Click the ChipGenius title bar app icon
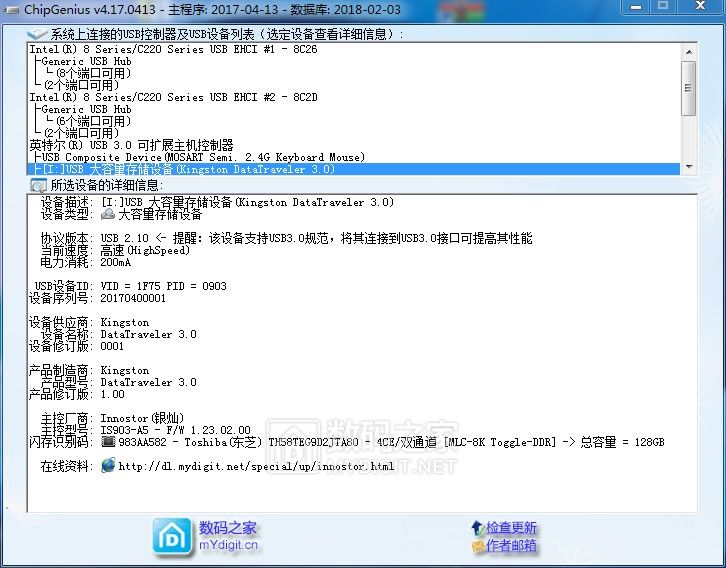The width and height of the screenshot is (726, 568). point(10,10)
